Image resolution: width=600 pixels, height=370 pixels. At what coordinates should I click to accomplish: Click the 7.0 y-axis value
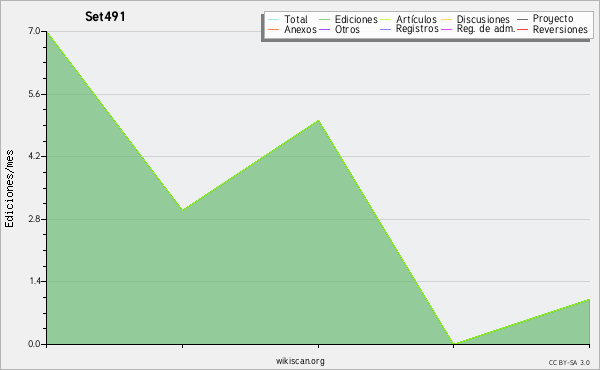[34, 31]
